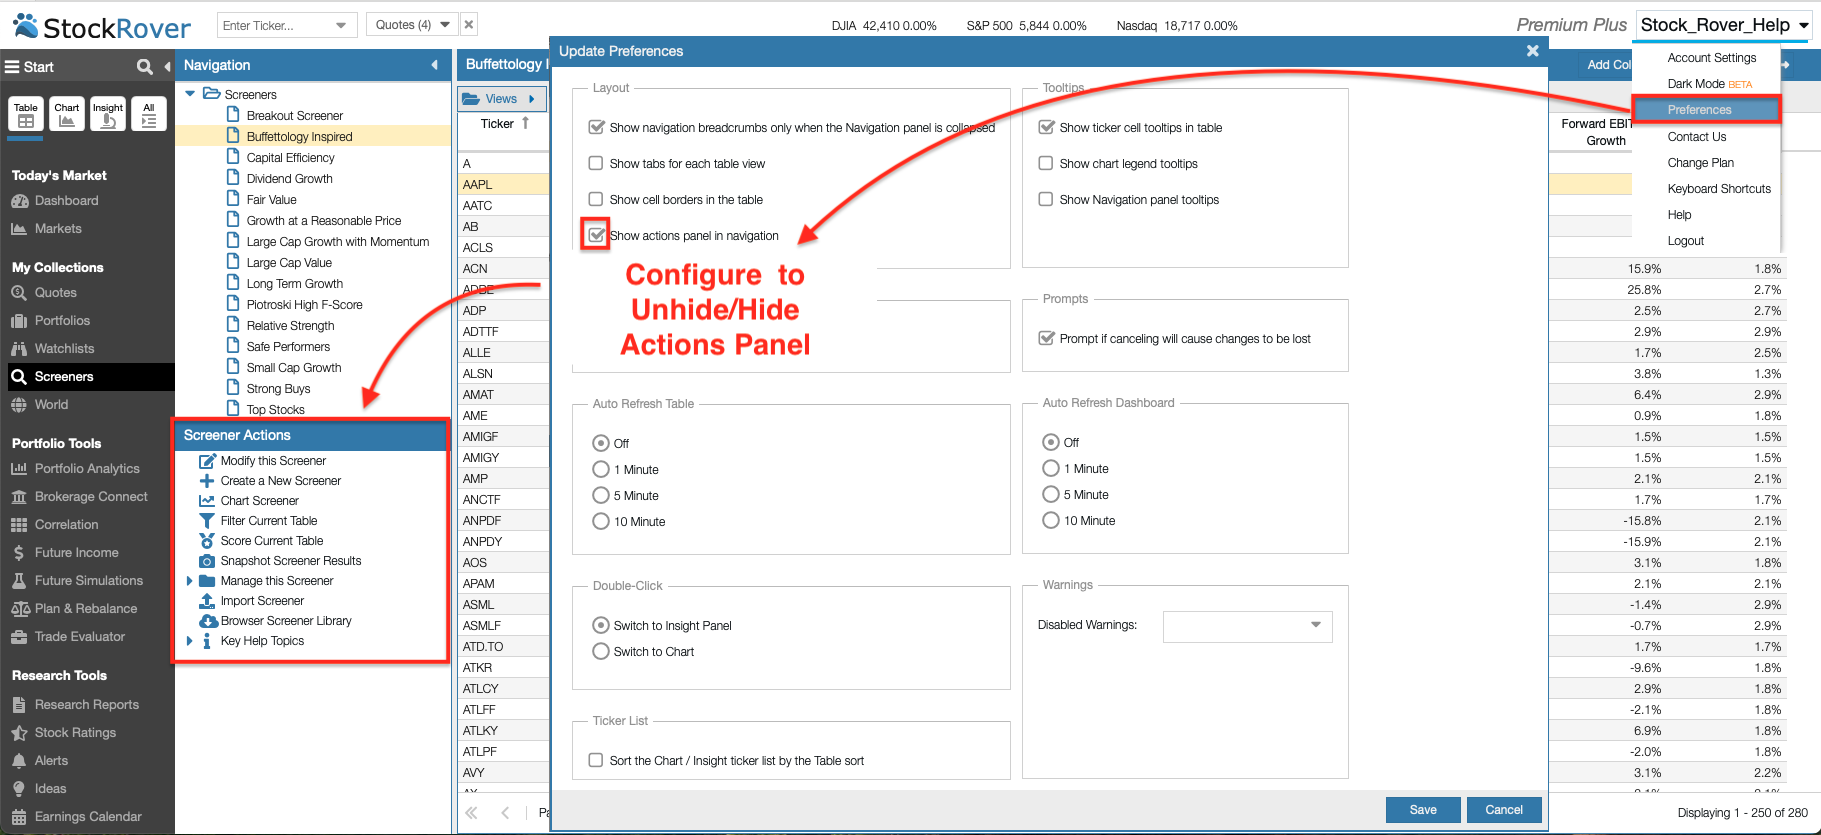Open the Table view icon

click(x=26, y=114)
